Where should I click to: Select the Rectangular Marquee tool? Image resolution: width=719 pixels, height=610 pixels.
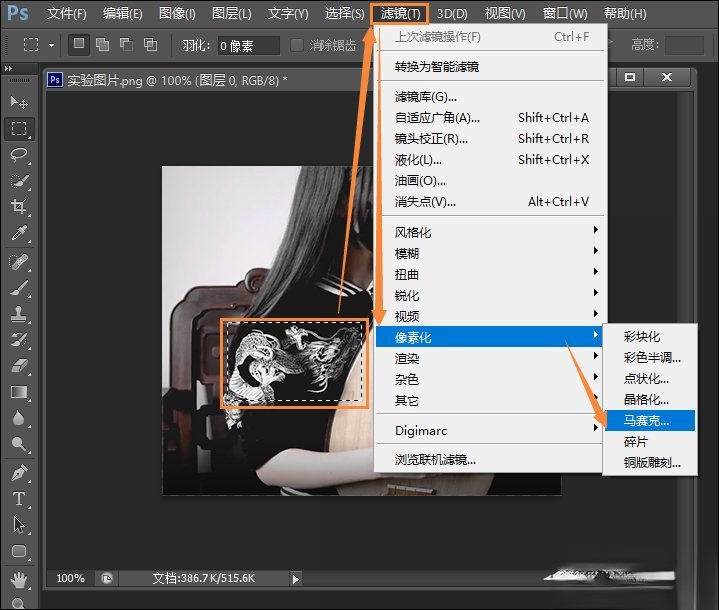click(19, 128)
